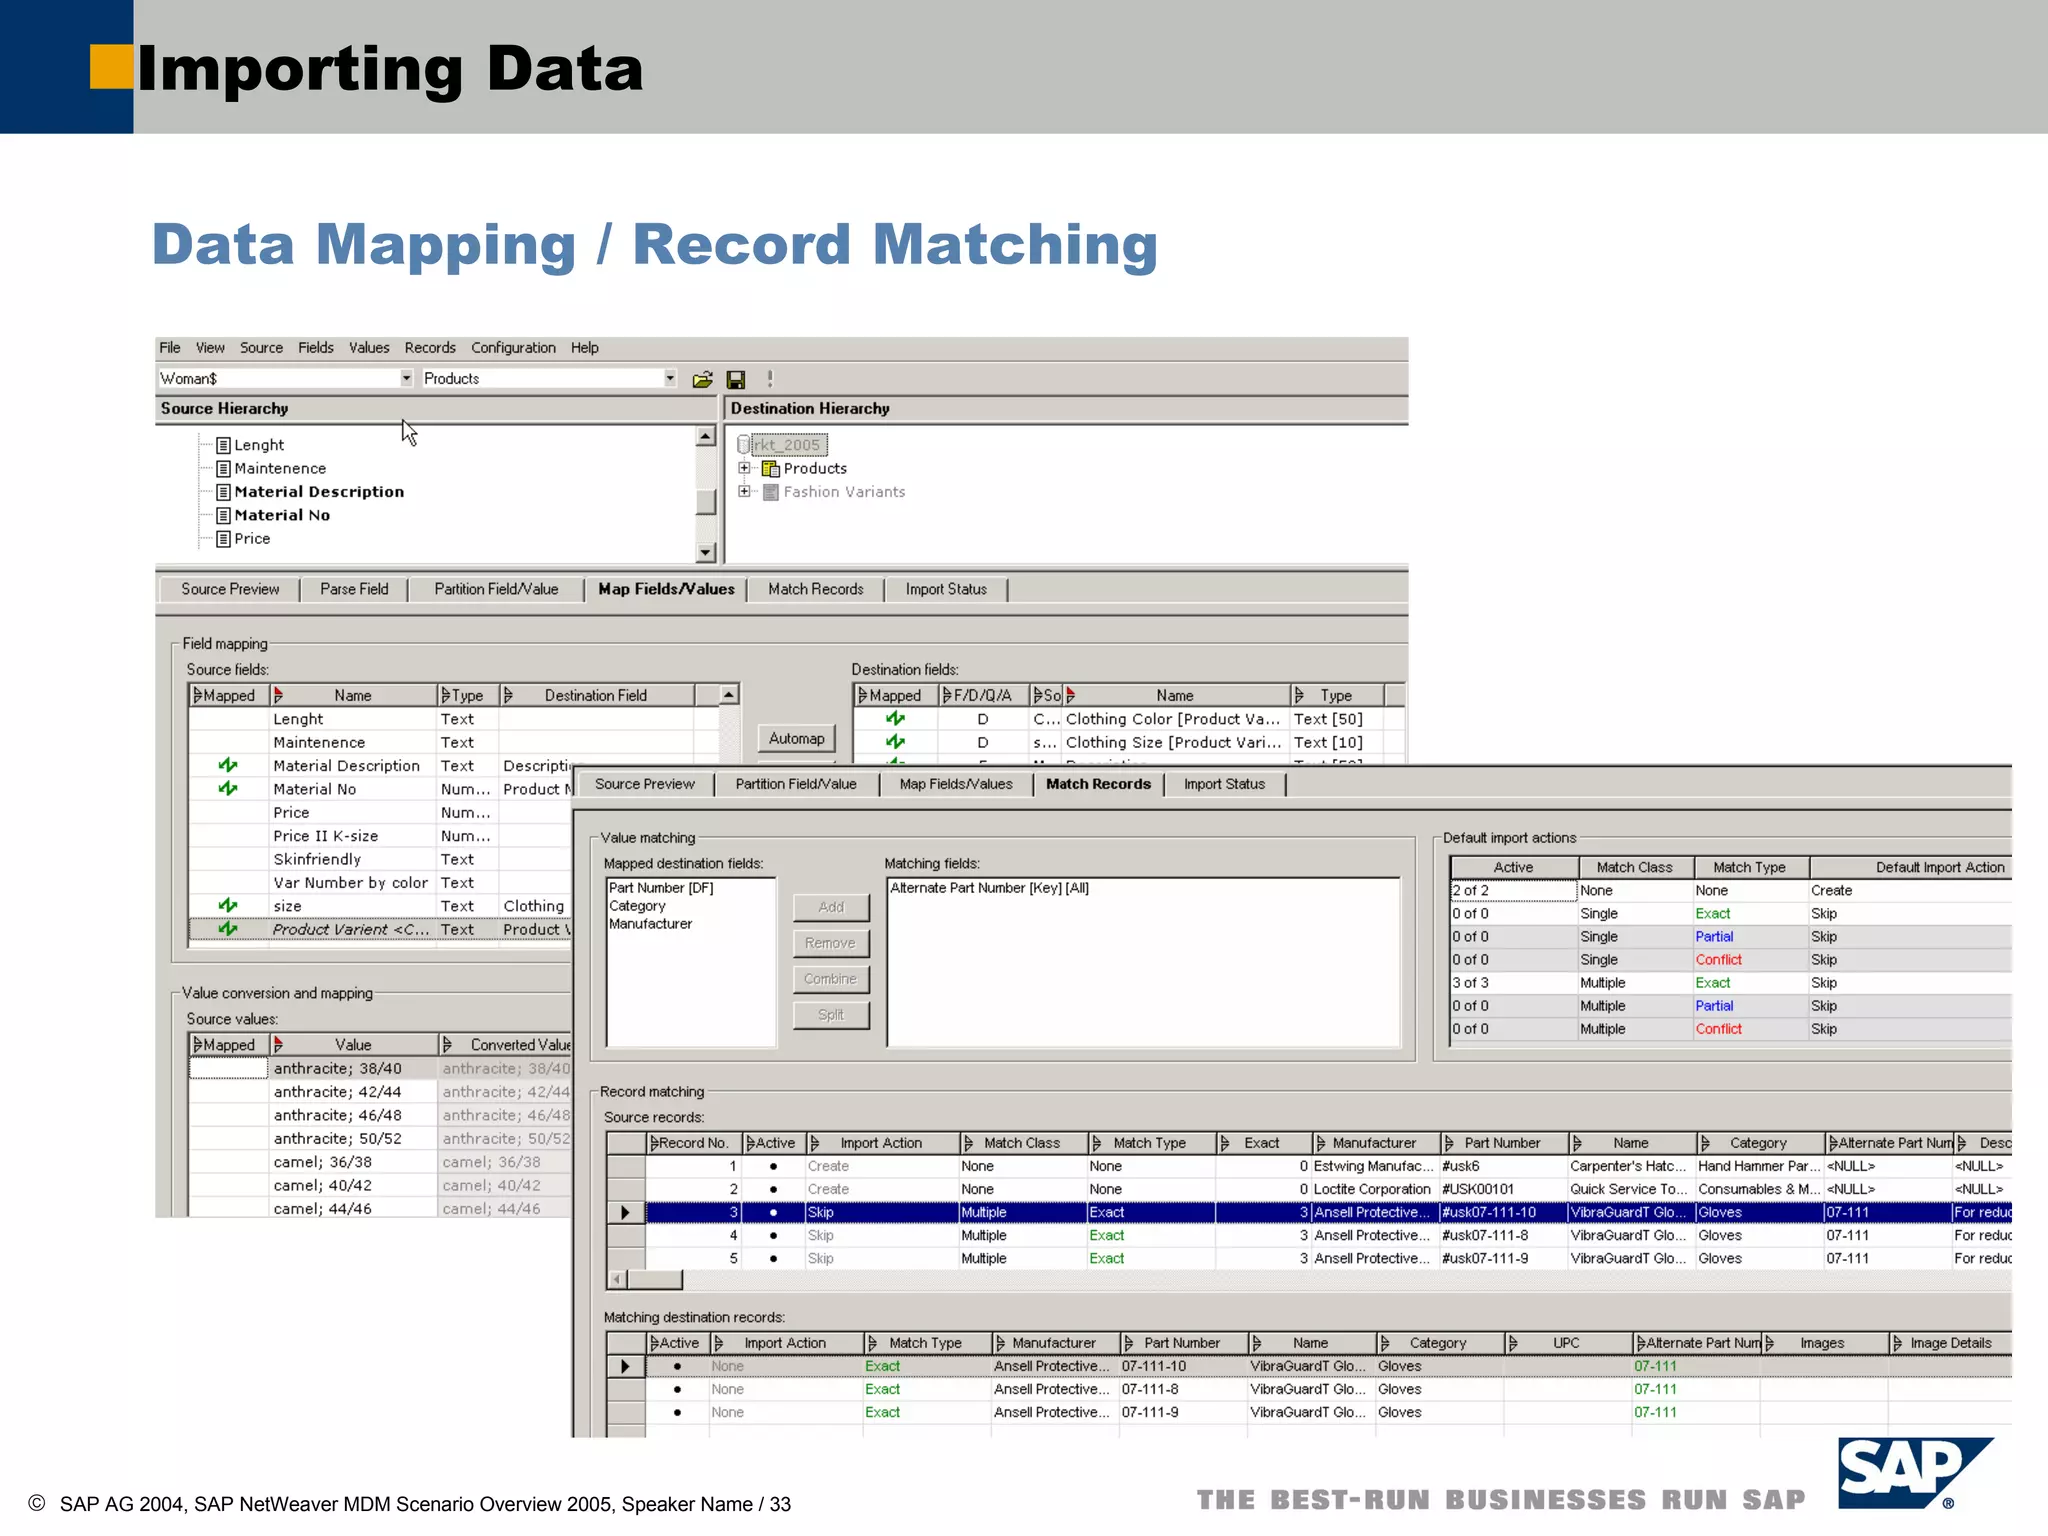Open the File menu
The image size is (2048, 1536).
click(x=170, y=347)
